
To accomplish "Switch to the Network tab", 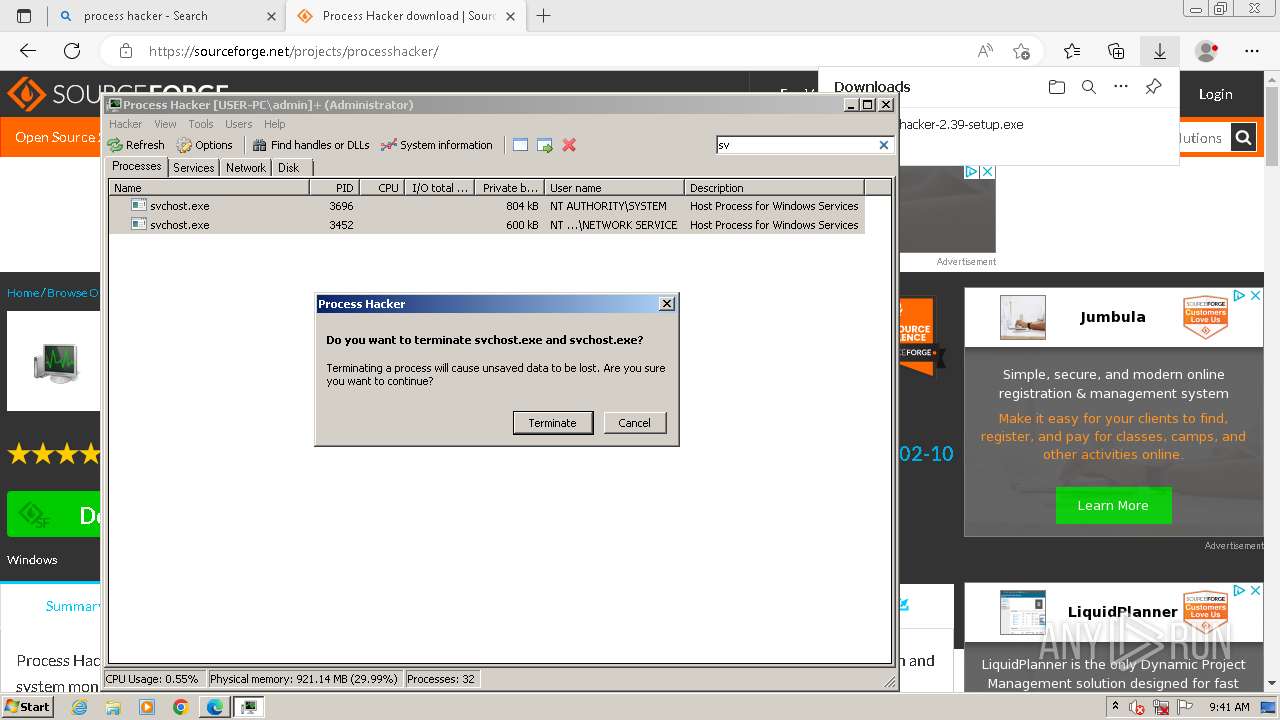I will (246, 168).
